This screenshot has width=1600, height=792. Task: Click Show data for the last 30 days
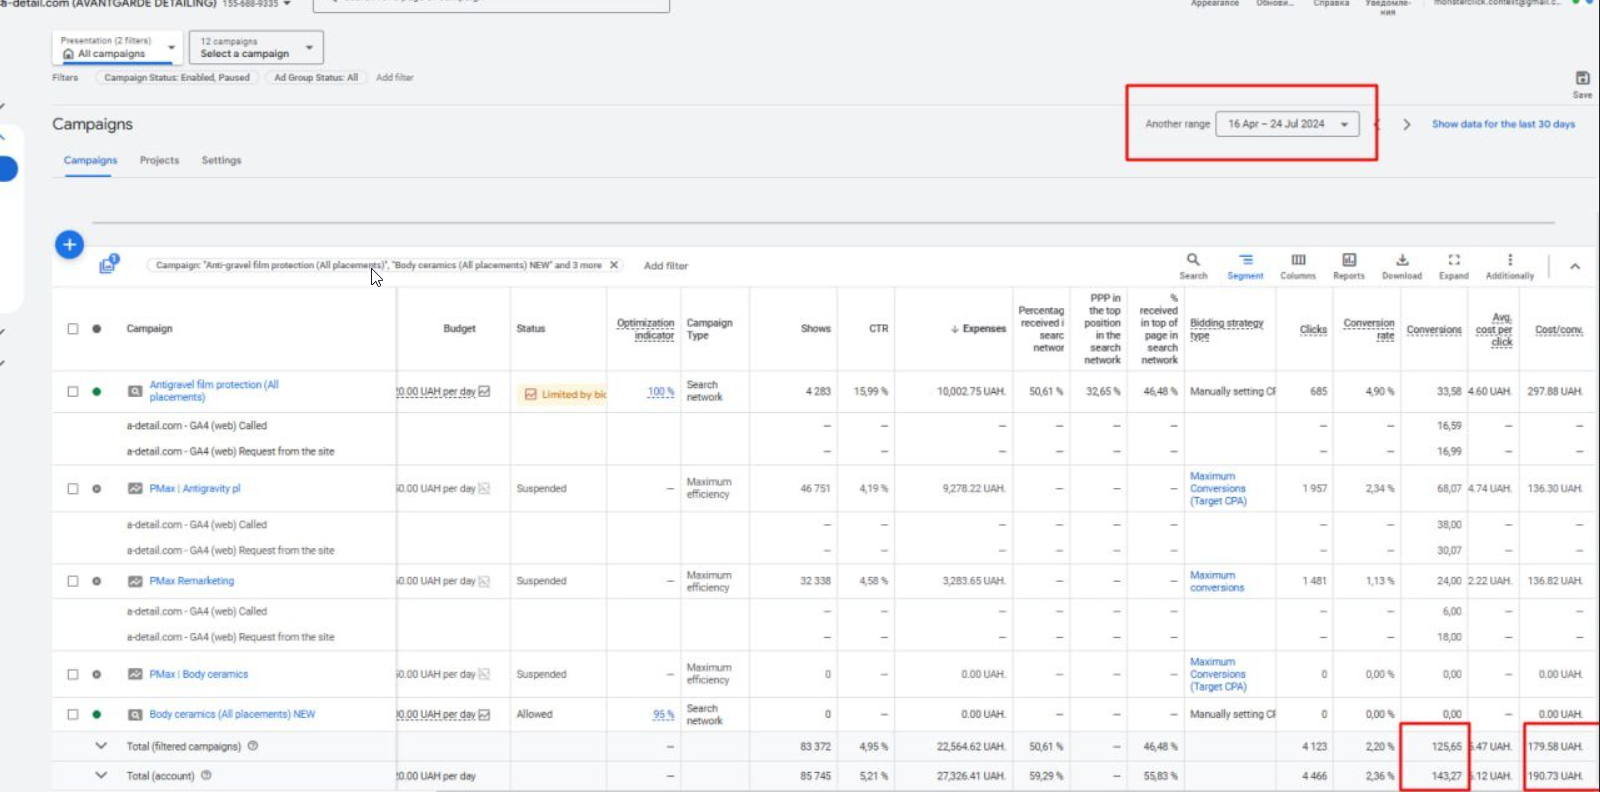click(1502, 124)
